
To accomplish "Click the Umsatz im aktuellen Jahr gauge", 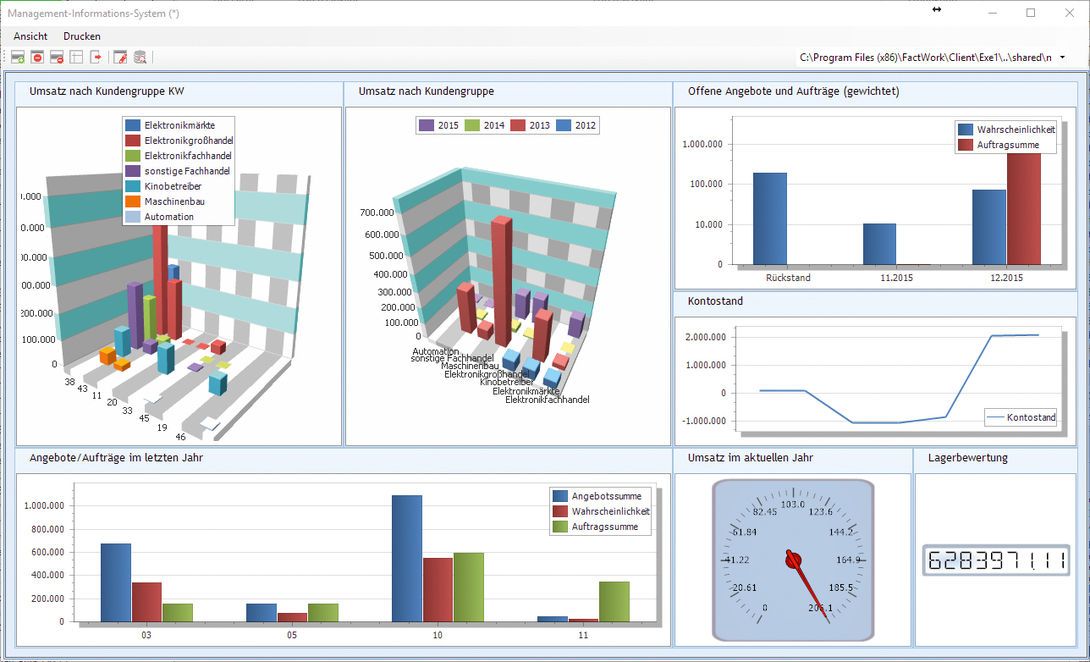I will (x=793, y=560).
